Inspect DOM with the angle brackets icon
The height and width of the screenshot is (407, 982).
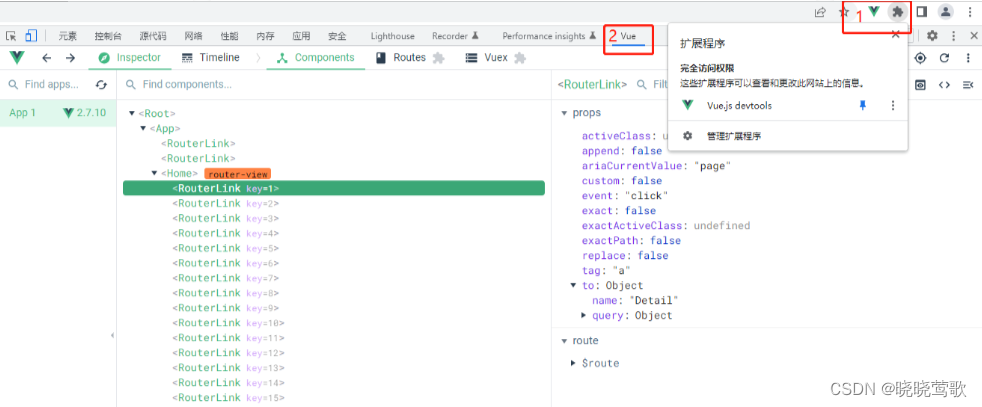coord(944,85)
